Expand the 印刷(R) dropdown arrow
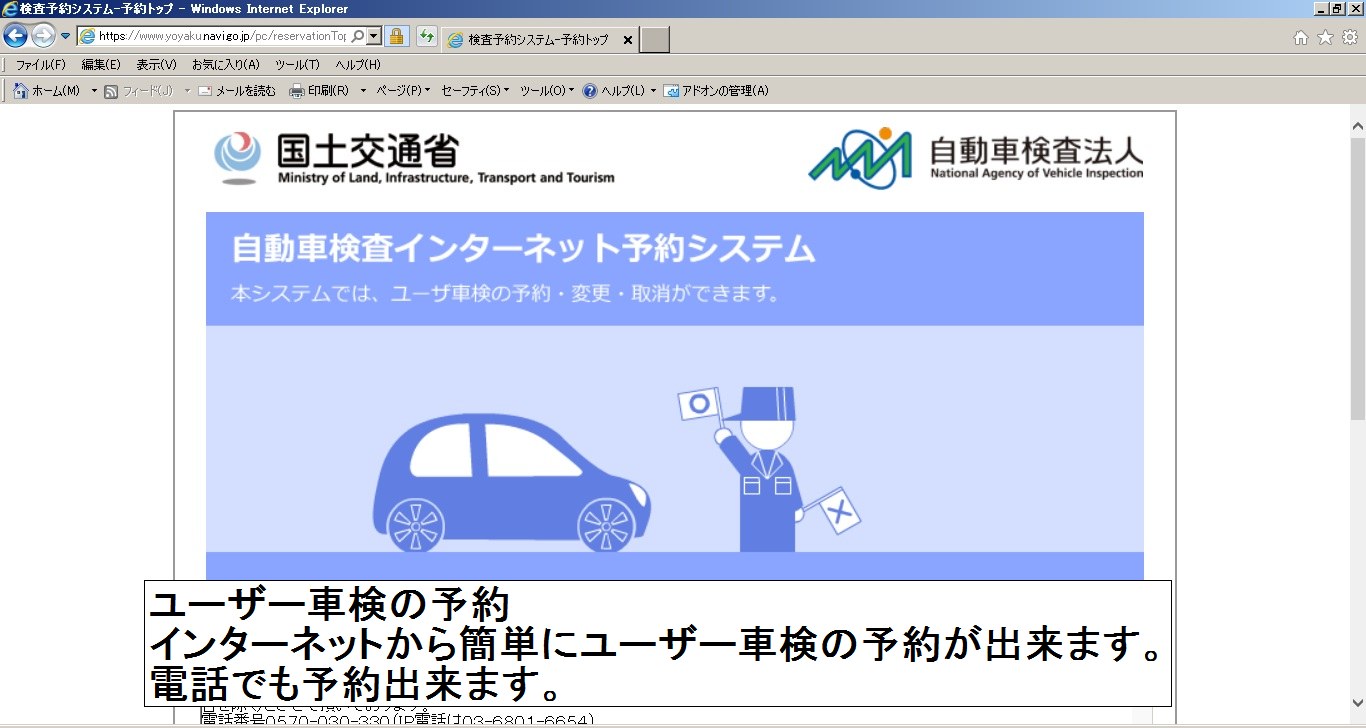The height and width of the screenshot is (728, 1366). [x=363, y=91]
